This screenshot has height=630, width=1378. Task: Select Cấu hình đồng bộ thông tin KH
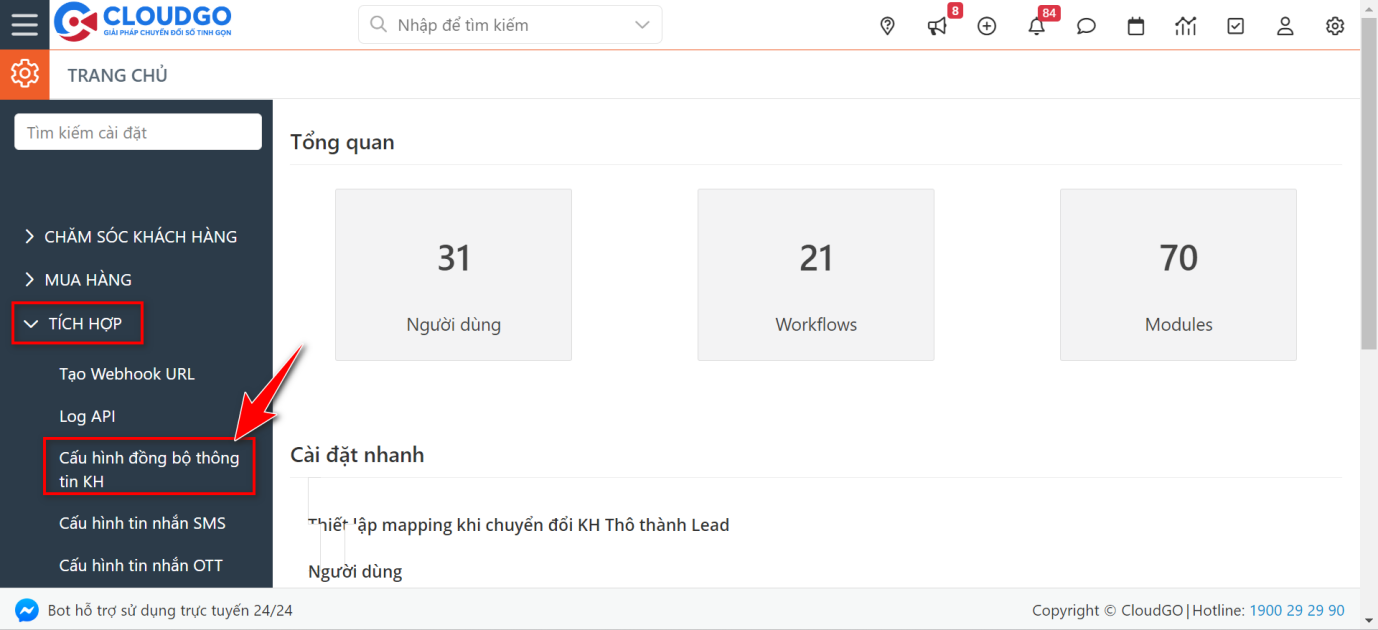149,469
